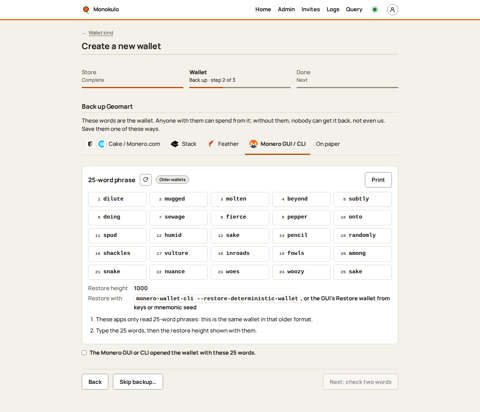Go to Invites in the top navigation
Screen dimensions: 480x412
pyautogui.click(x=311, y=9)
